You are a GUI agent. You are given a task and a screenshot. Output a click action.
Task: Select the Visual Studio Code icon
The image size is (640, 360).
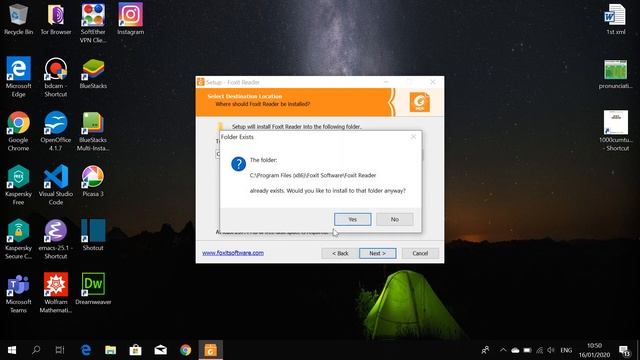pyautogui.click(x=56, y=185)
